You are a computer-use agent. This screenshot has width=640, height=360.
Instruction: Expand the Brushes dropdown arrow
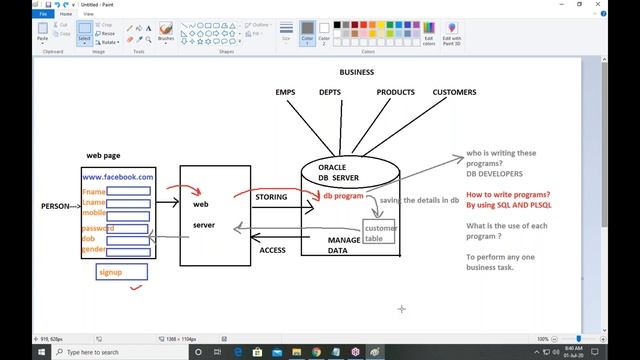[x=166, y=43]
